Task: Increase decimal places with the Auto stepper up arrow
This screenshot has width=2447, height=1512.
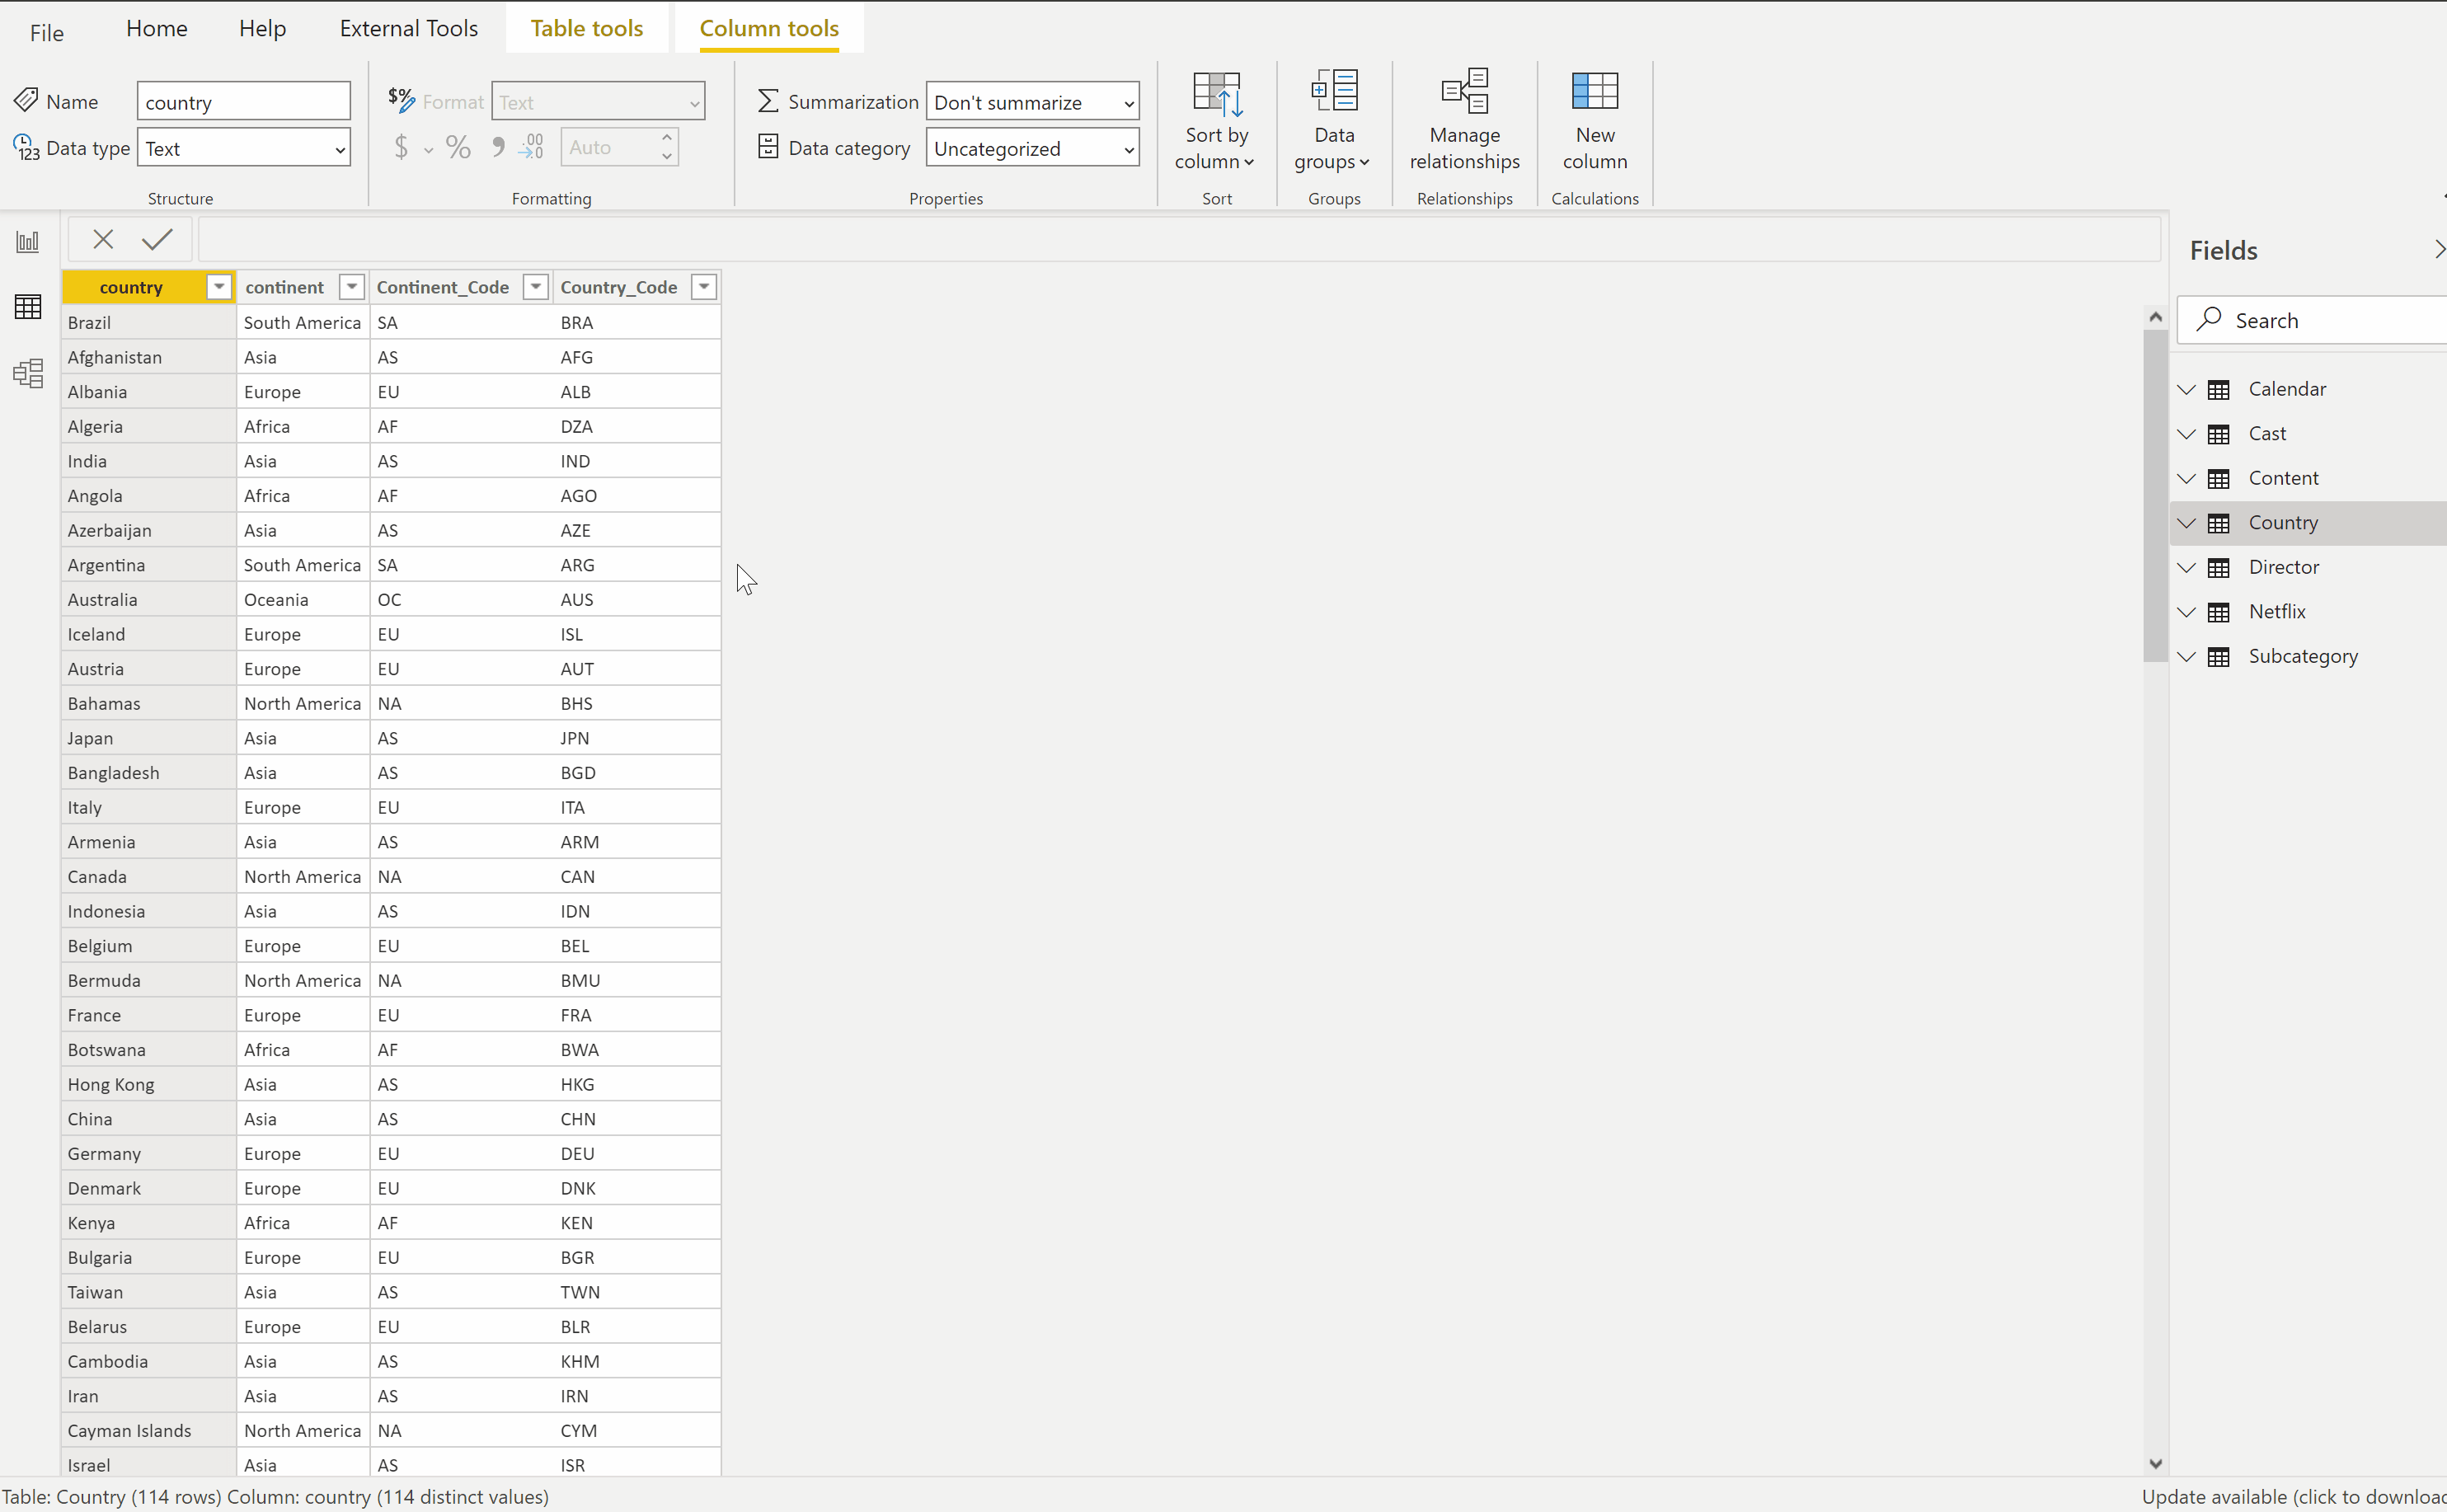Action: pyautogui.click(x=666, y=136)
